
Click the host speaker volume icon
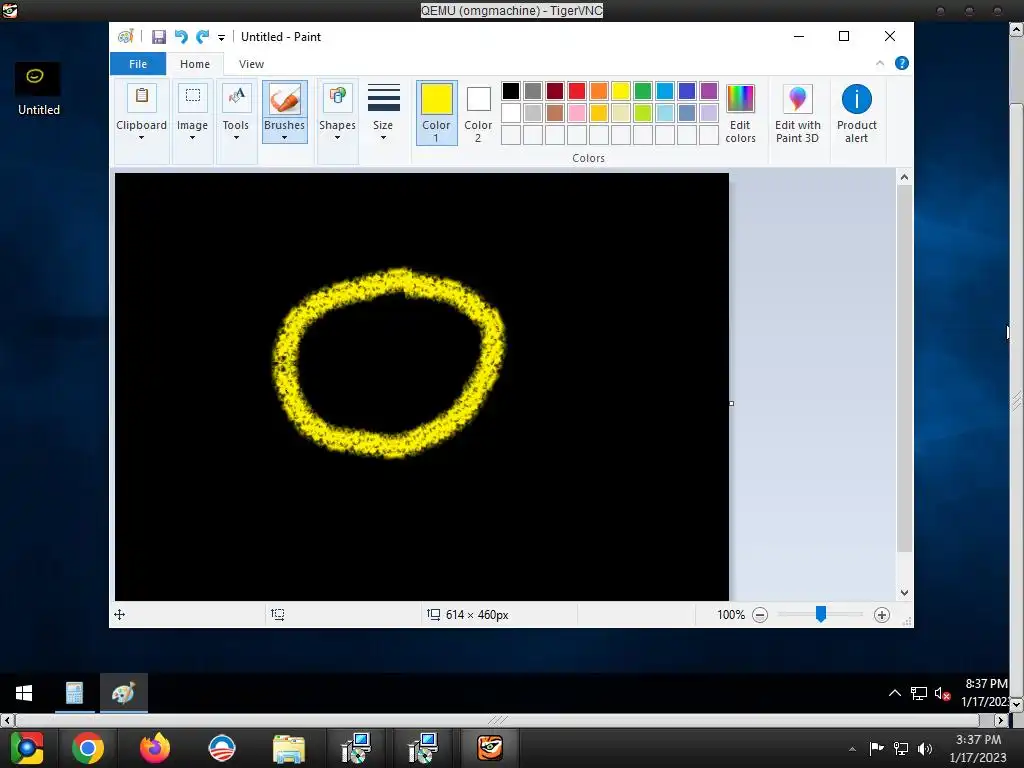click(x=925, y=748)
